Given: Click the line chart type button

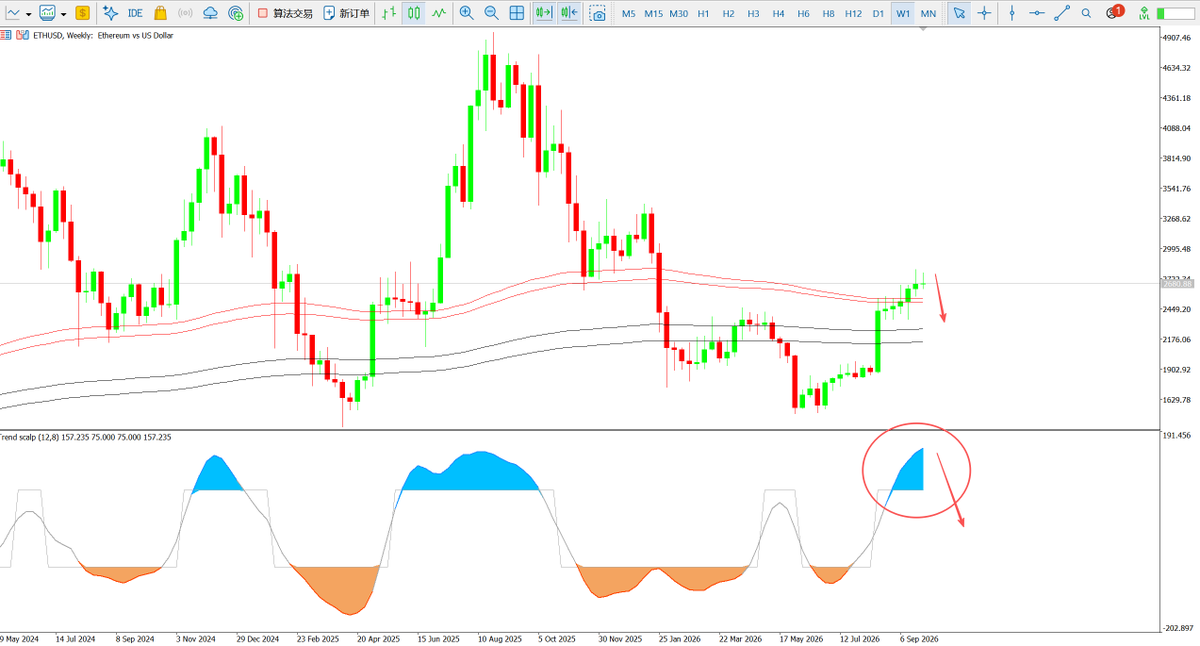Looking at the screenshot, I should [11, 13].
